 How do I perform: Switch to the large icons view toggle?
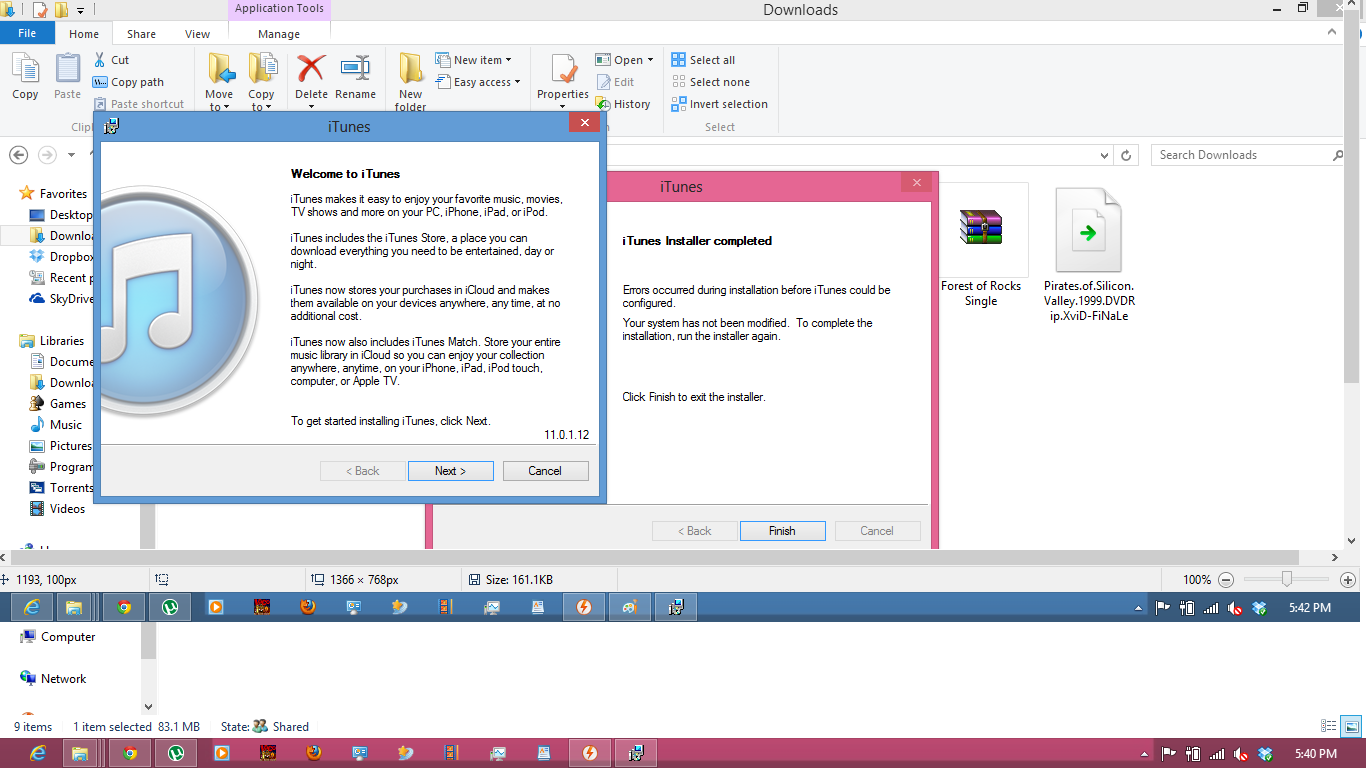click(1351, 727)
